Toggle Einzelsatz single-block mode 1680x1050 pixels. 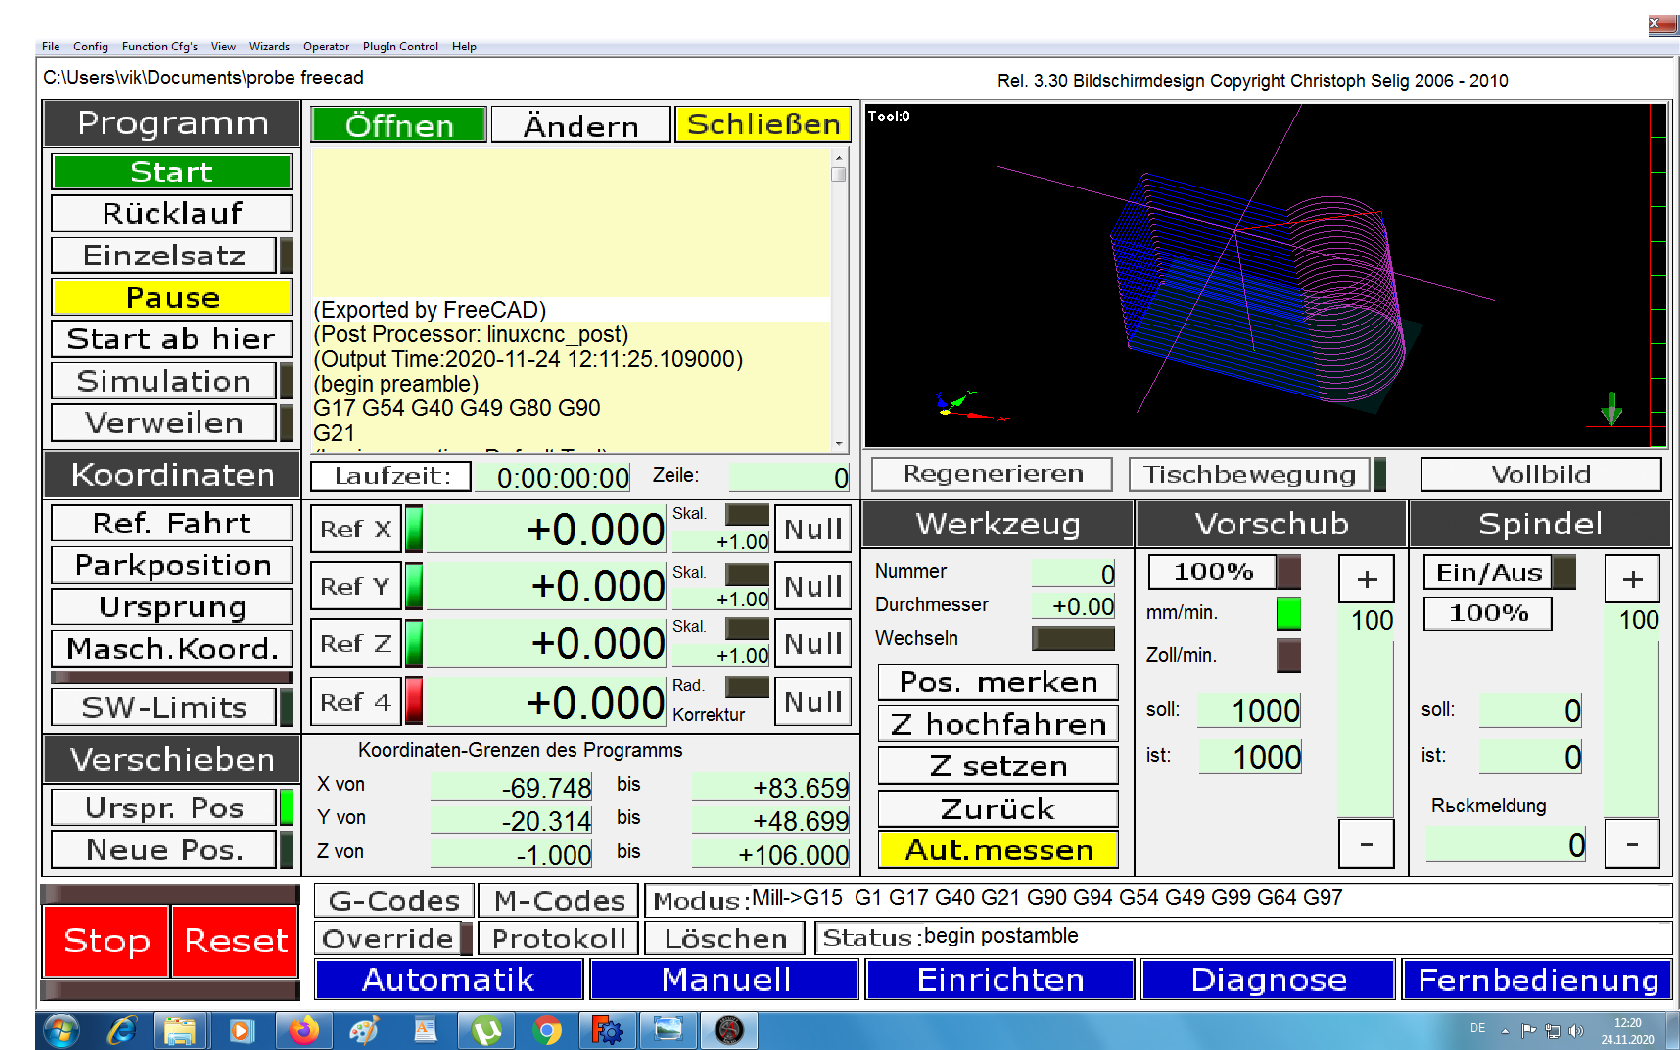164,255
